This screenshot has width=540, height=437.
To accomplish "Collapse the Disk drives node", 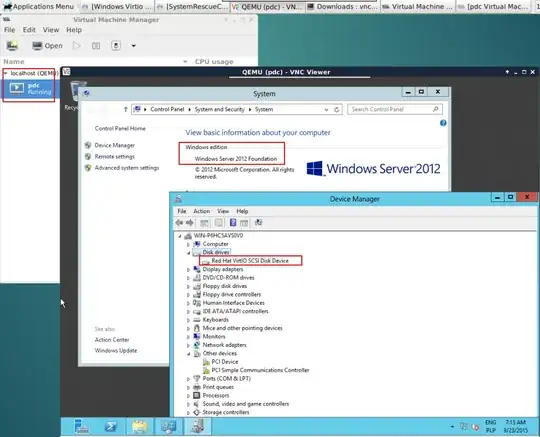I will point(188,253).
